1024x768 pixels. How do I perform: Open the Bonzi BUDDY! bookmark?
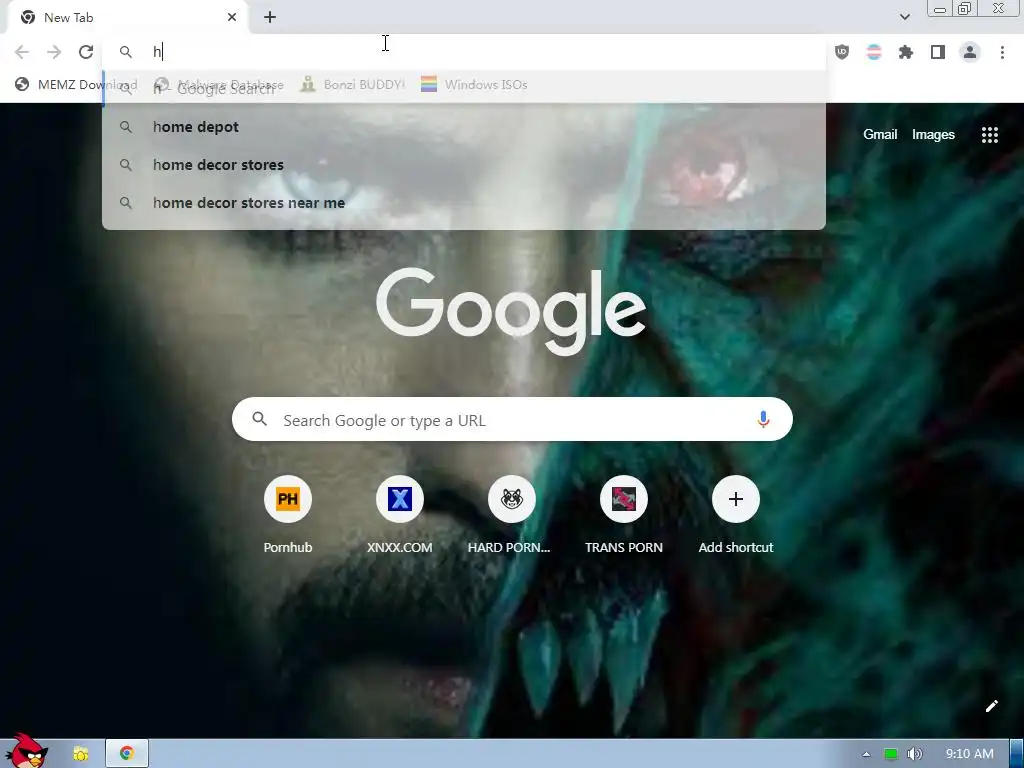click(353, 84)
